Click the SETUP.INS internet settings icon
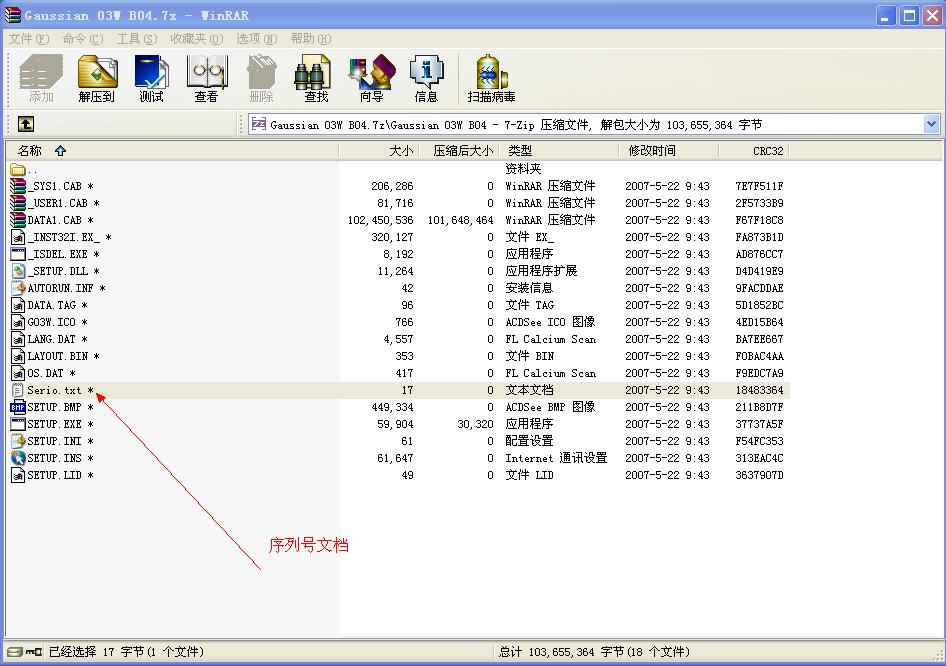 pos(18,458)
